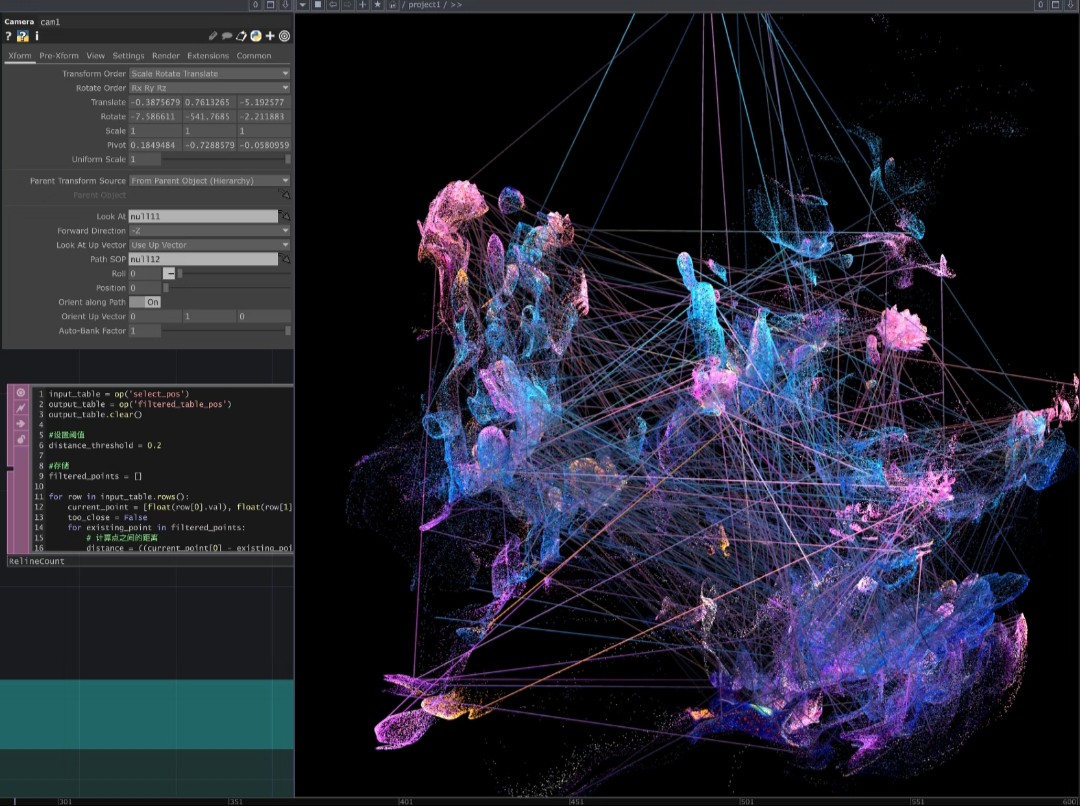Click the star bookmark icon in path bar
This screenshot has width=1080, height=806.
tap(377, 5)
